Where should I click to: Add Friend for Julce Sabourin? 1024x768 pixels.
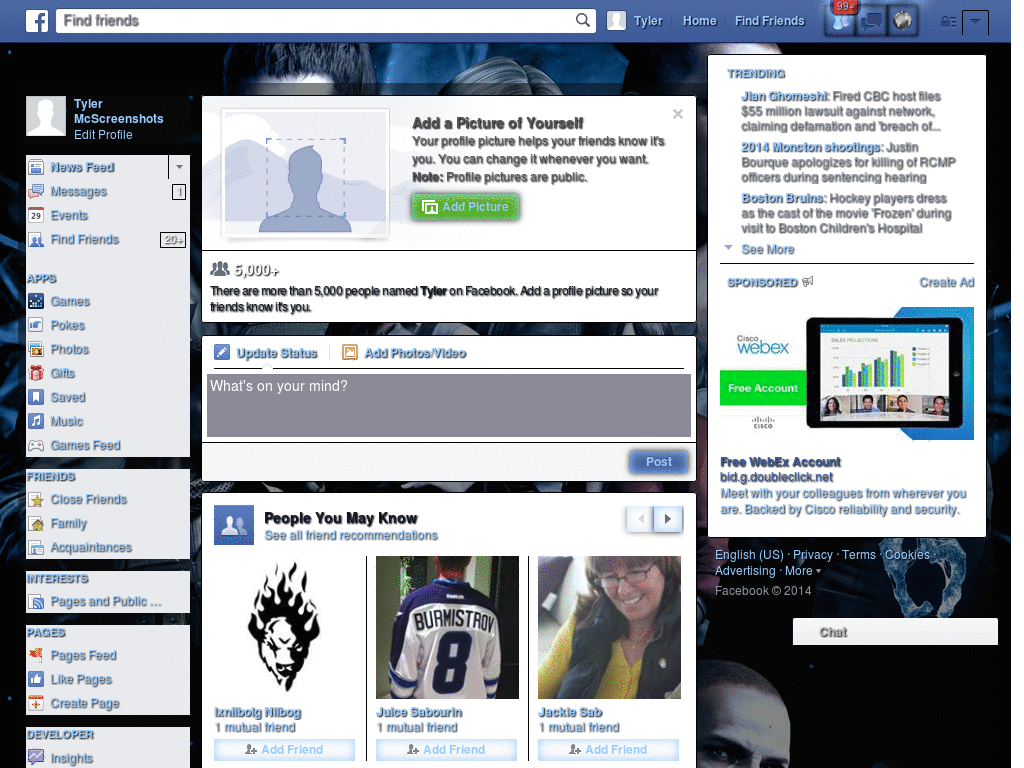click(446, 750)
